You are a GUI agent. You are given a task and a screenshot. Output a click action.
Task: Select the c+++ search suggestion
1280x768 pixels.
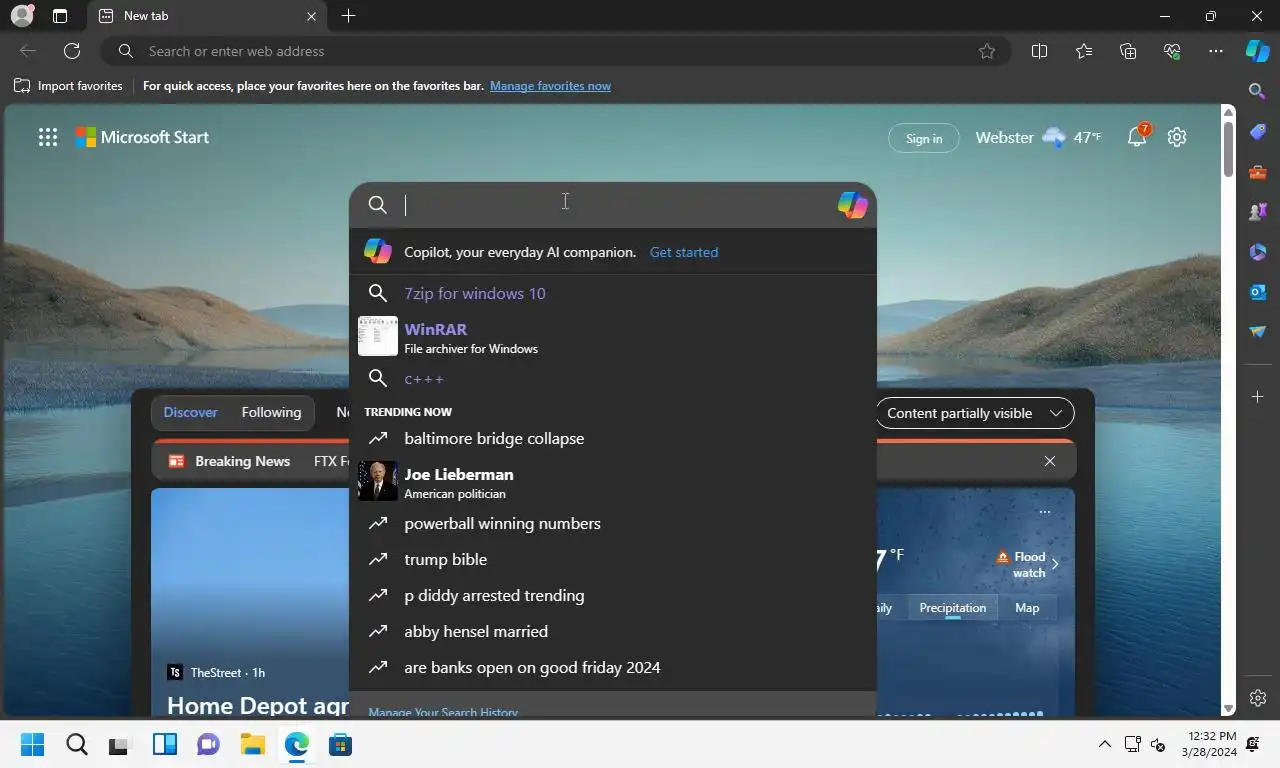[x=612, y=379]
